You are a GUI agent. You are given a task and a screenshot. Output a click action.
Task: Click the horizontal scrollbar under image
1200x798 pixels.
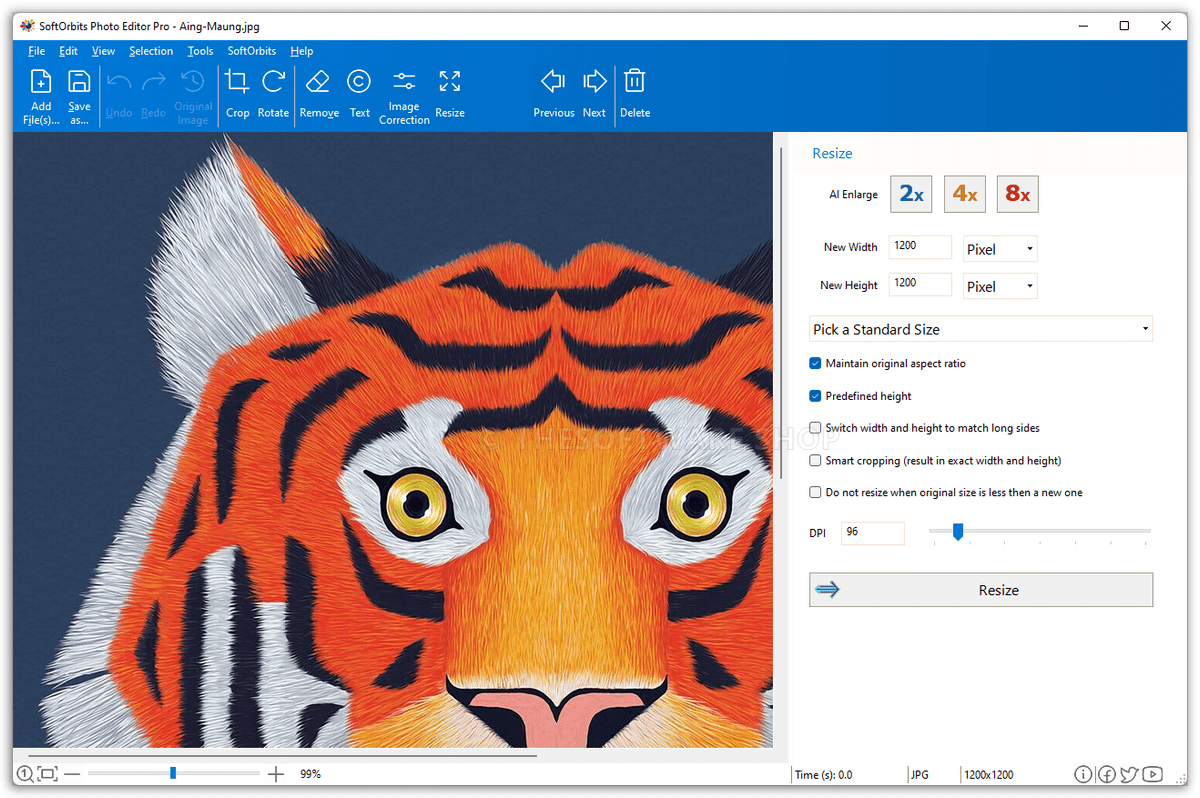283,755
